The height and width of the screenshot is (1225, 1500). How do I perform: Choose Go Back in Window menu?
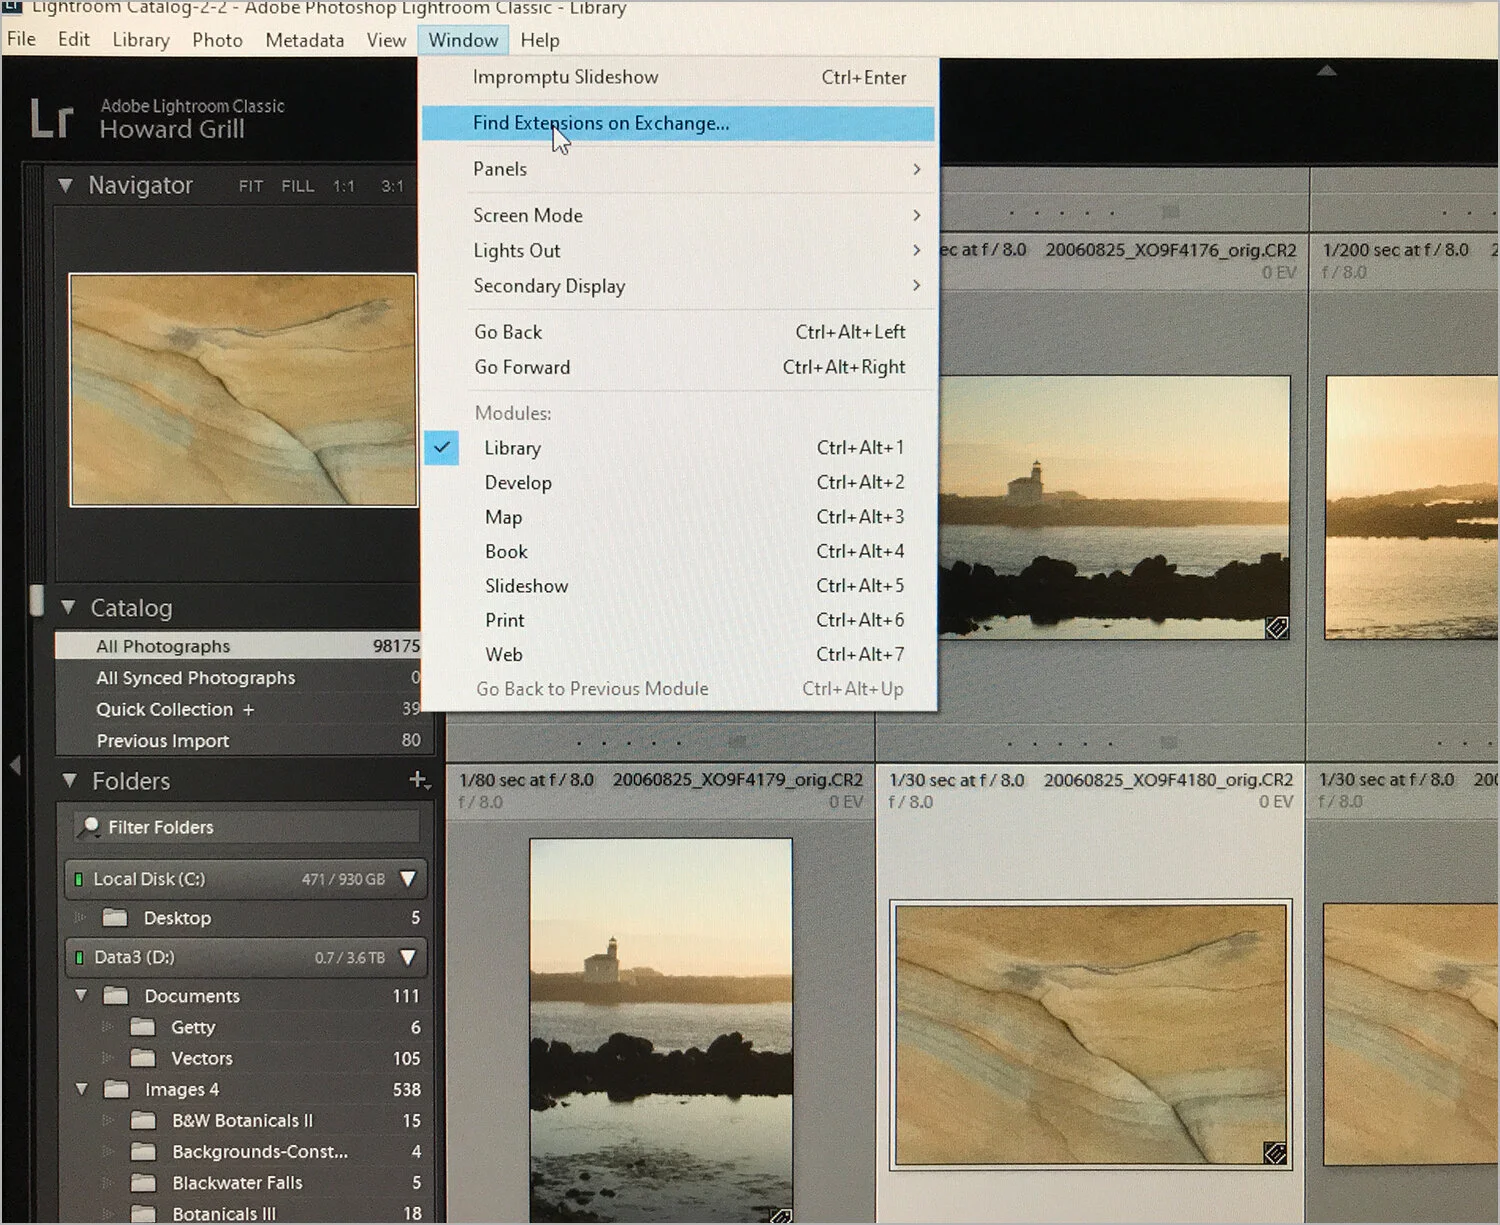pos(680,332)
